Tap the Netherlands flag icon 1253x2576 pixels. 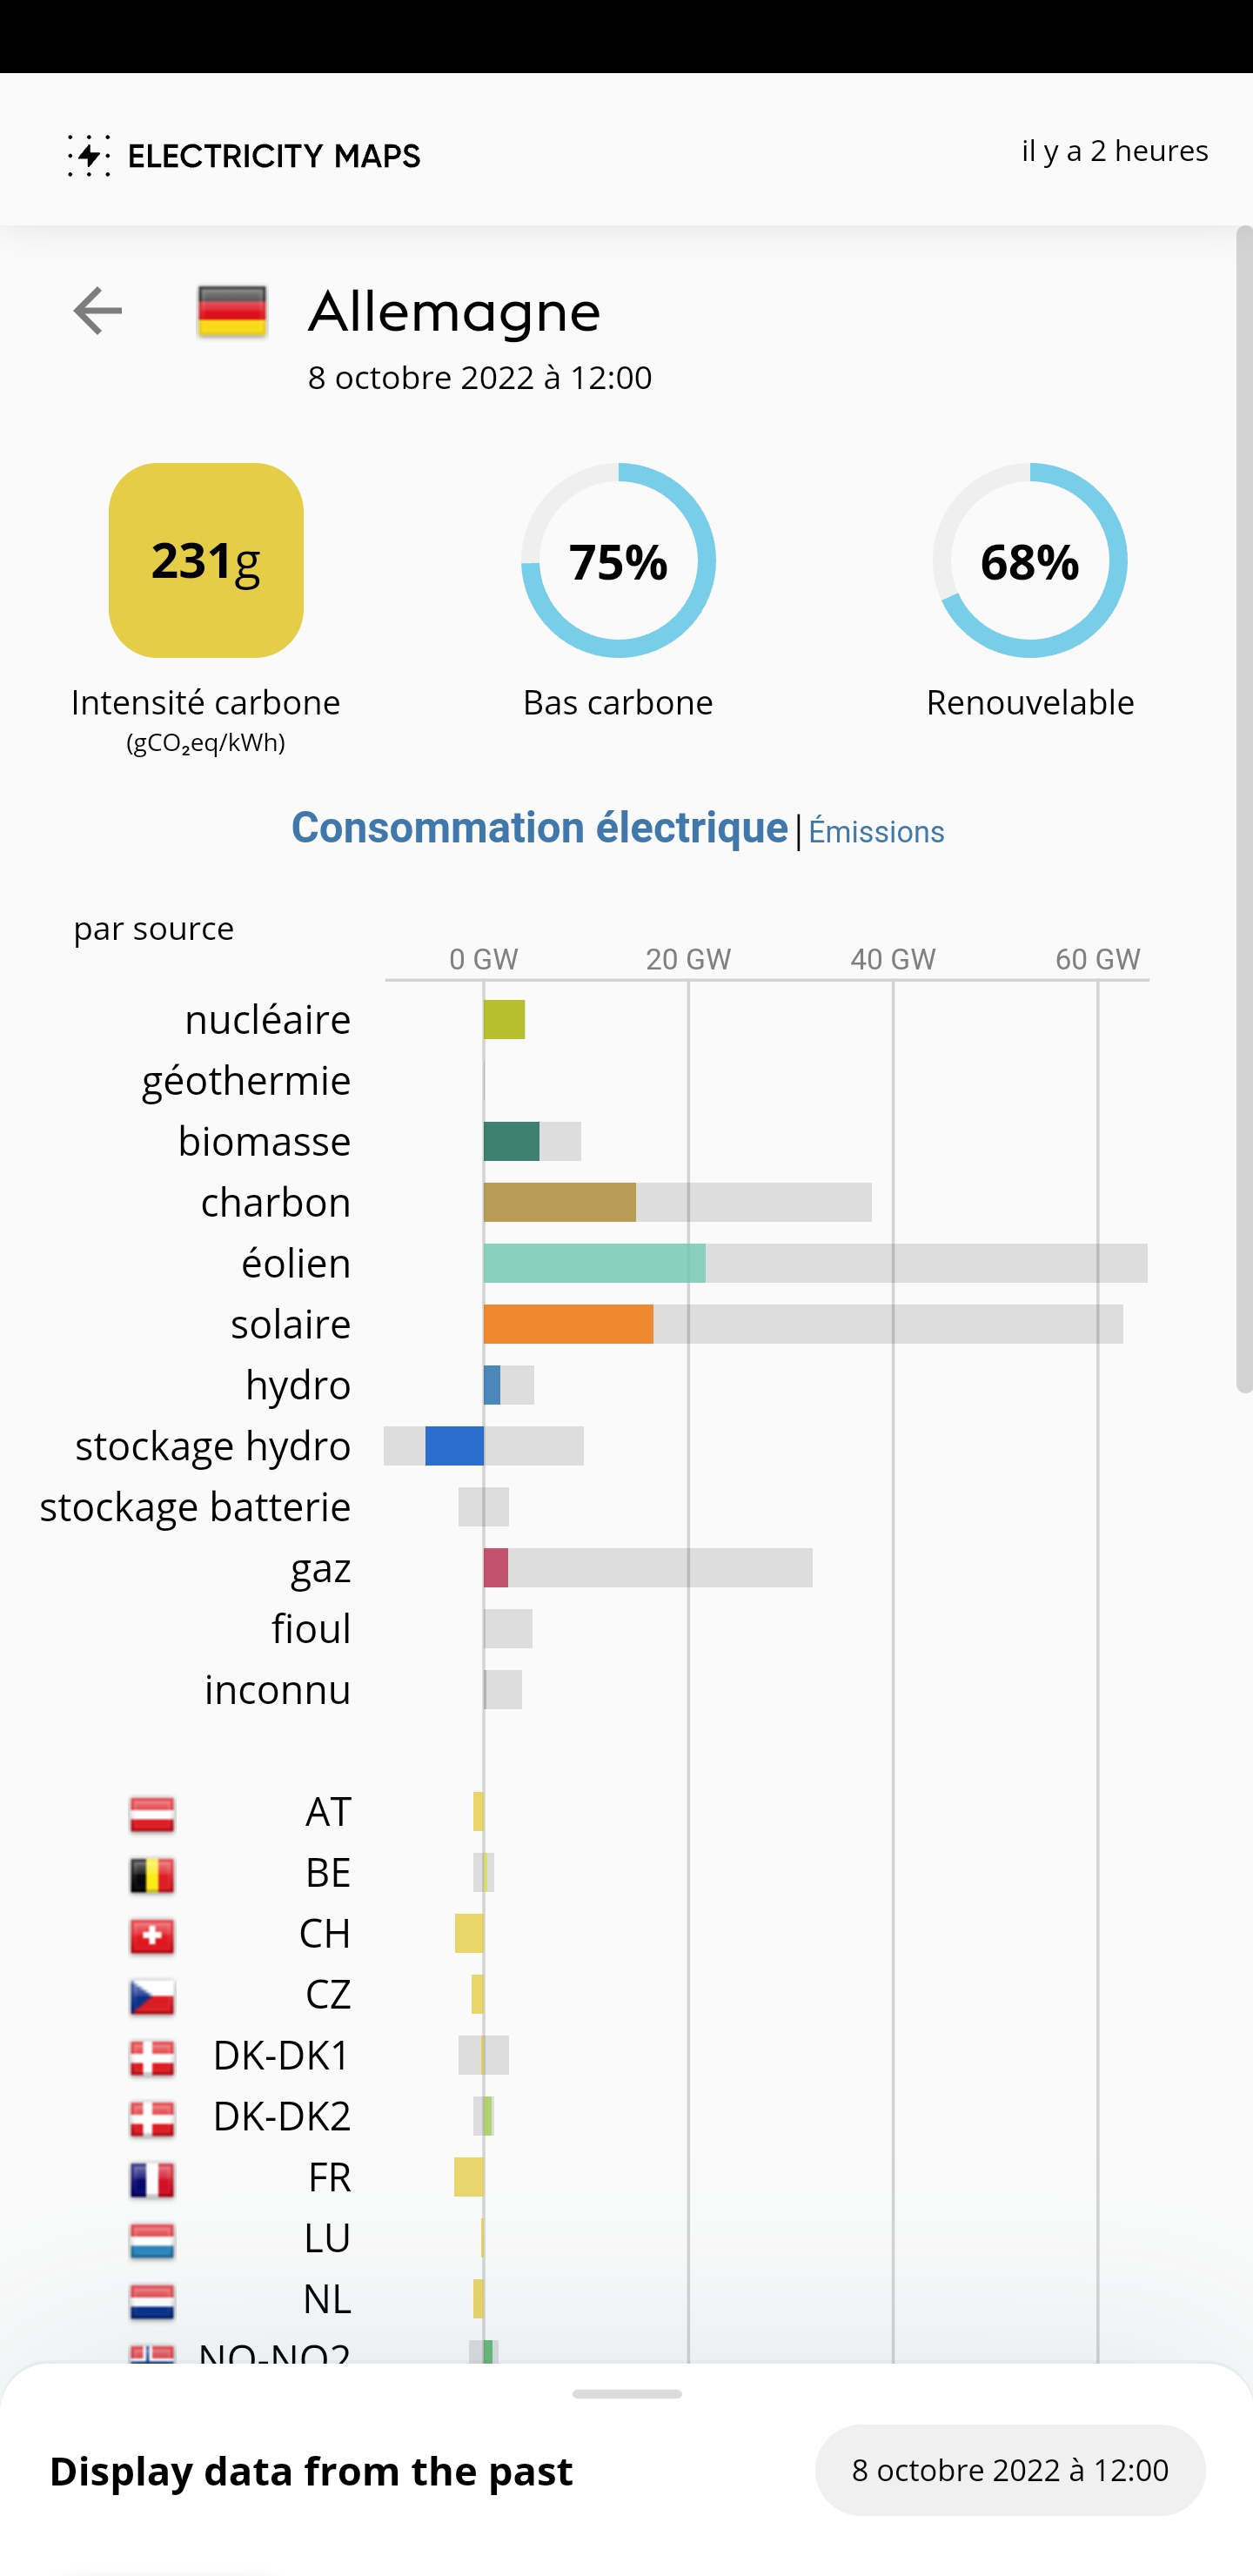152,2301
